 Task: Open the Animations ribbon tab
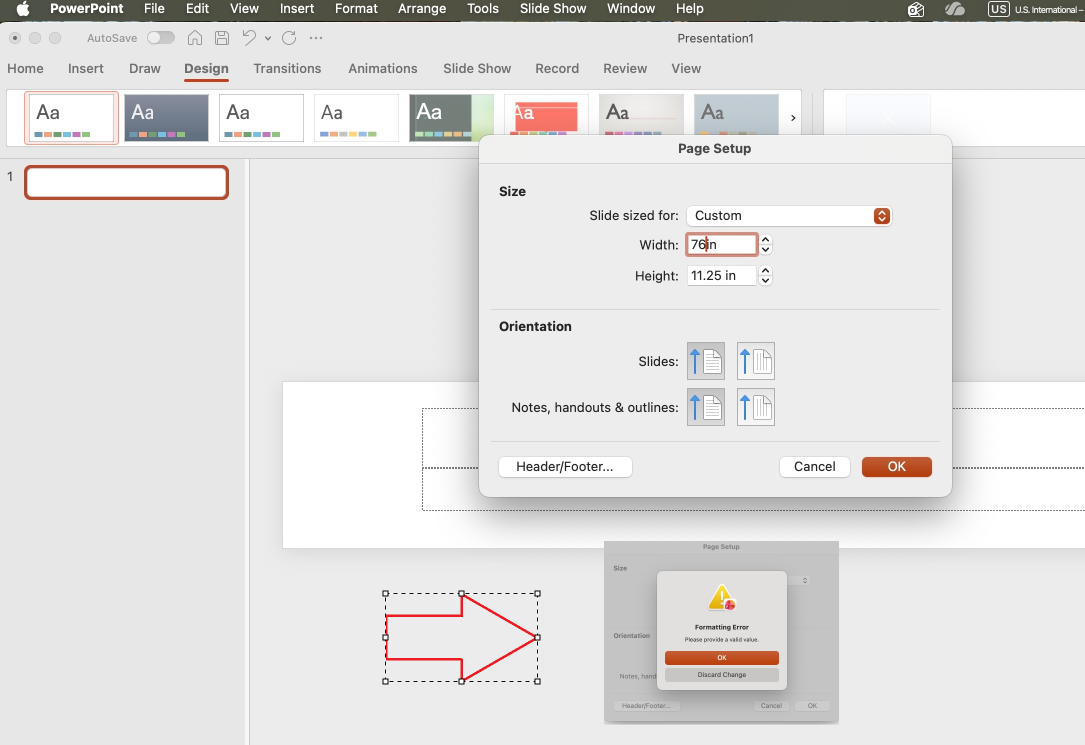click(x=383, y=68)
